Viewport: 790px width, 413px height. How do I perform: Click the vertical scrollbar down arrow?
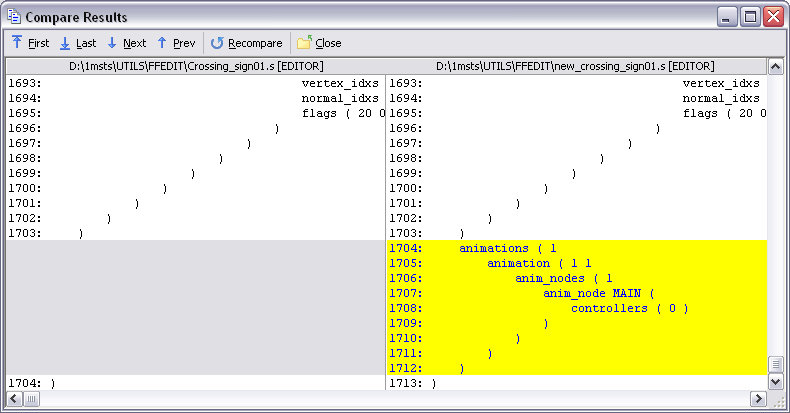pos(775,382)
